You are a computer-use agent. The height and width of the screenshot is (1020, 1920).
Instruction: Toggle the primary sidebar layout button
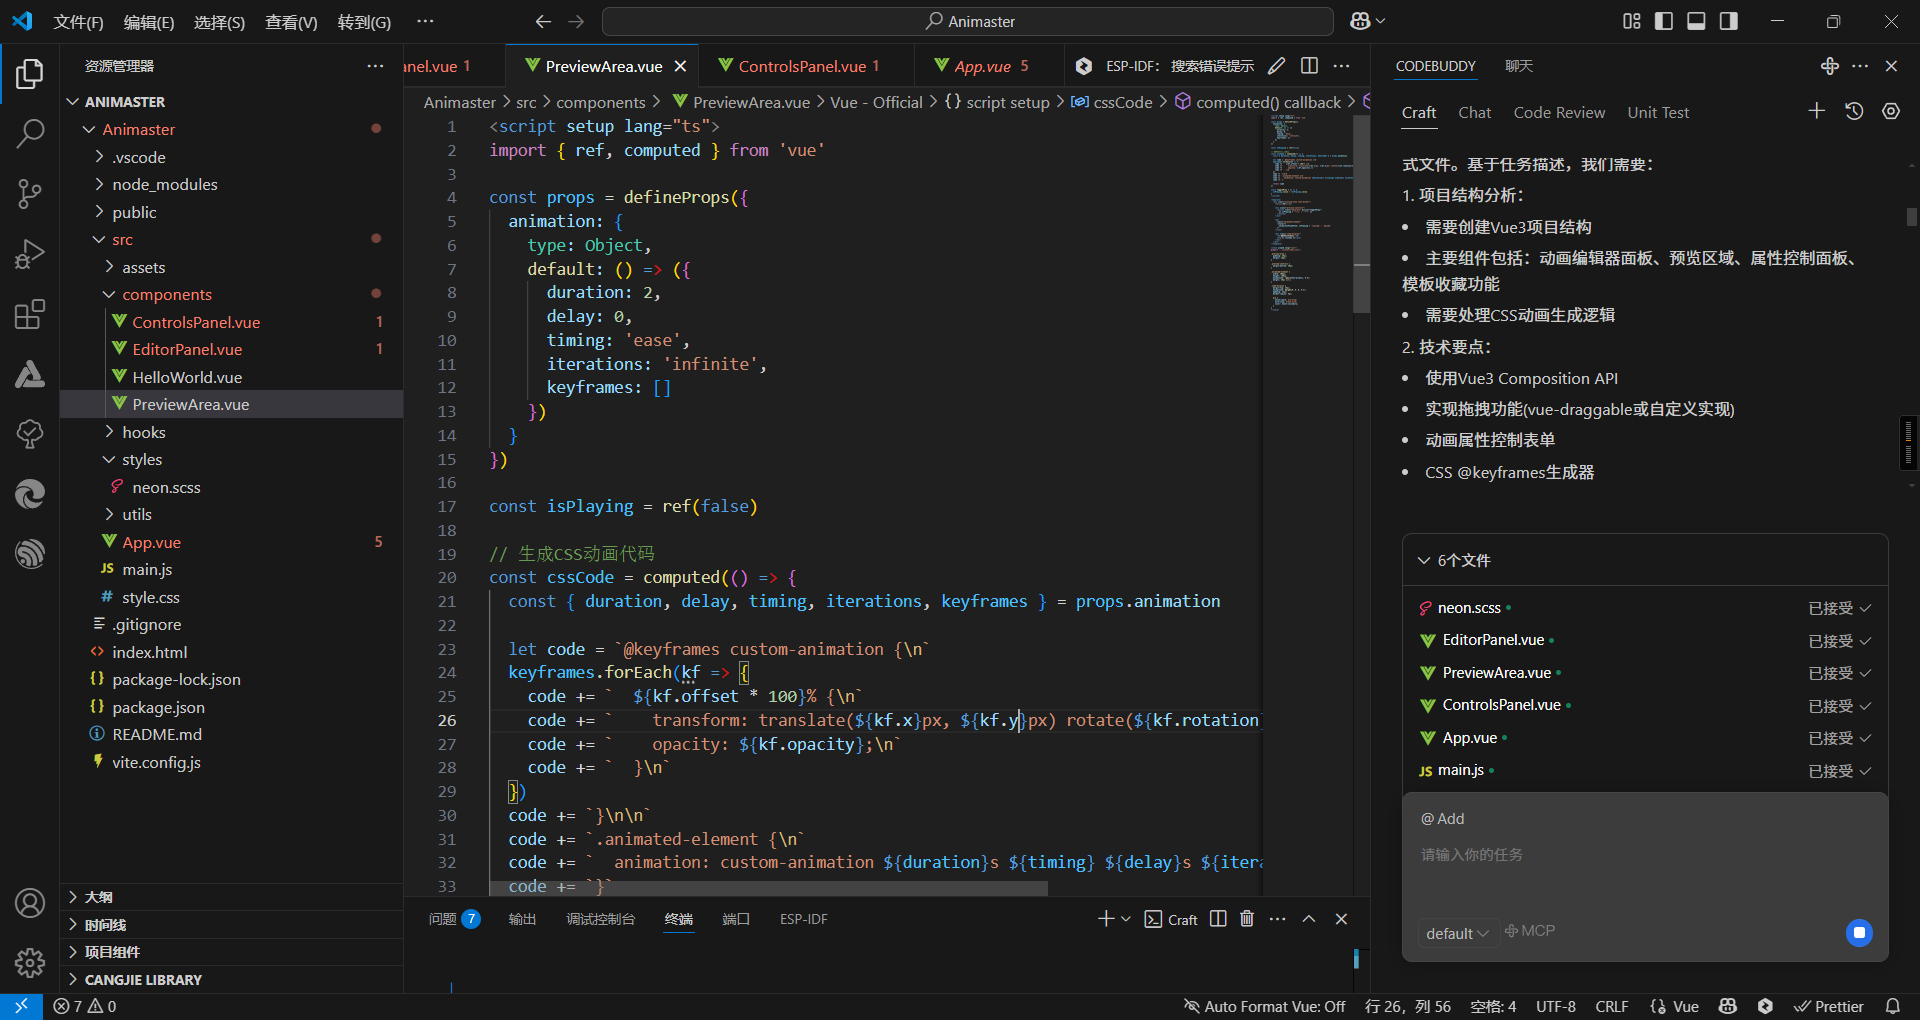click(x=1664, y=21)
